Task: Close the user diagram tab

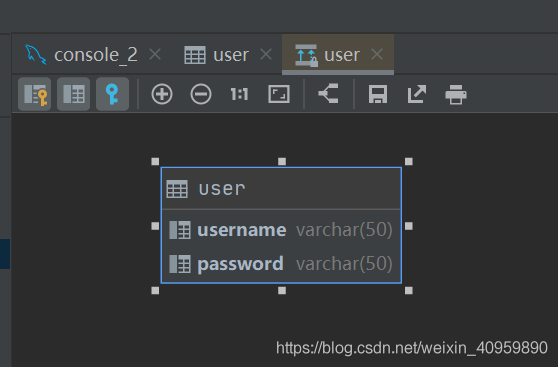Action: [x=377, y=54]
